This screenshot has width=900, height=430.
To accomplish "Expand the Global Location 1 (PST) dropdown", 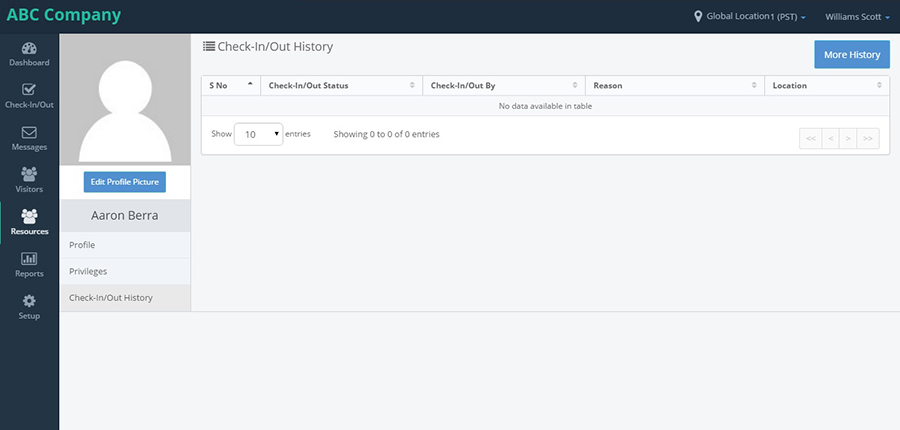I will pyautogui.click(x=756, y=17).
